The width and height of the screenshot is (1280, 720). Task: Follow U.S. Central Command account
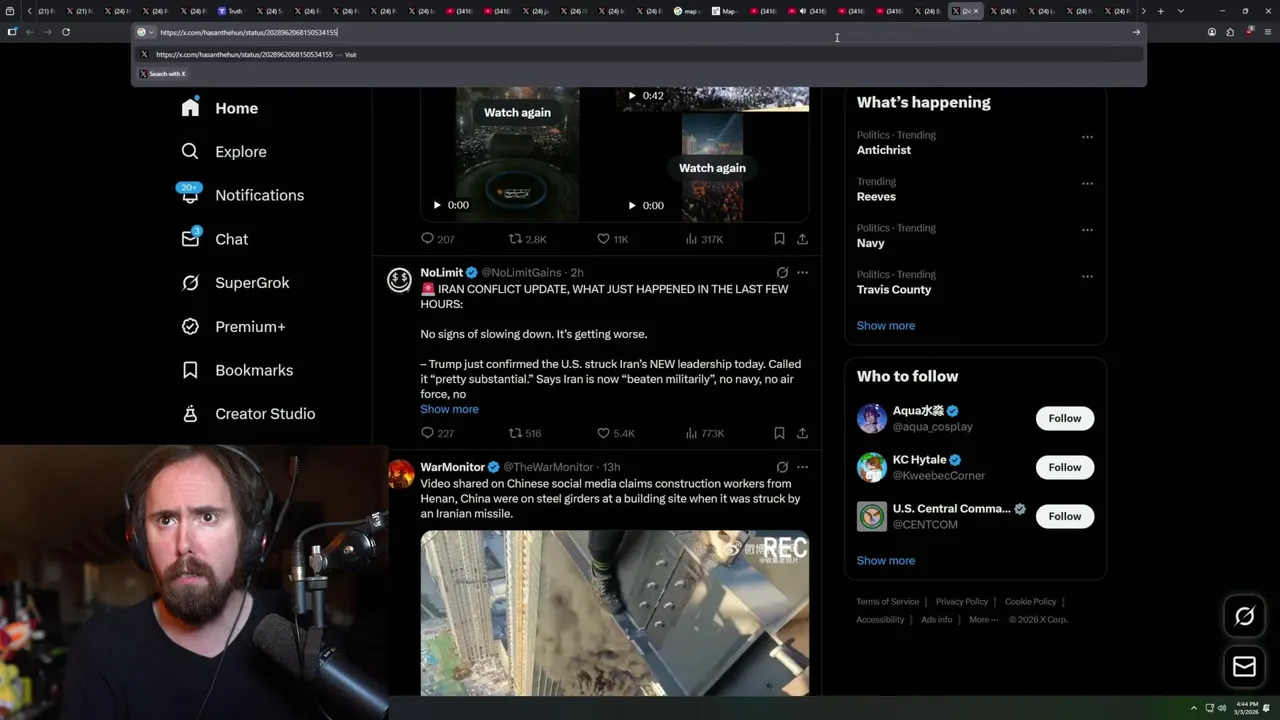pyautogui.click(x=1064, y=516)
